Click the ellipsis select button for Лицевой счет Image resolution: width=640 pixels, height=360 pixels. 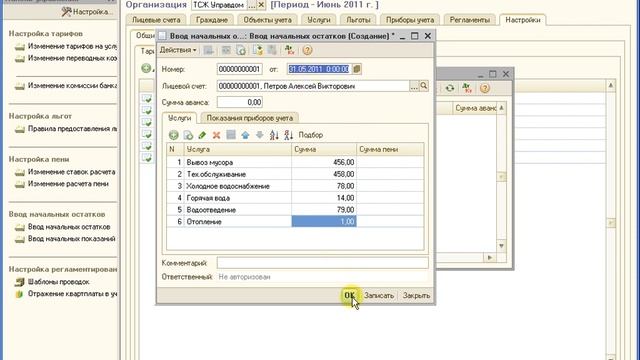(x=414, y=86)
